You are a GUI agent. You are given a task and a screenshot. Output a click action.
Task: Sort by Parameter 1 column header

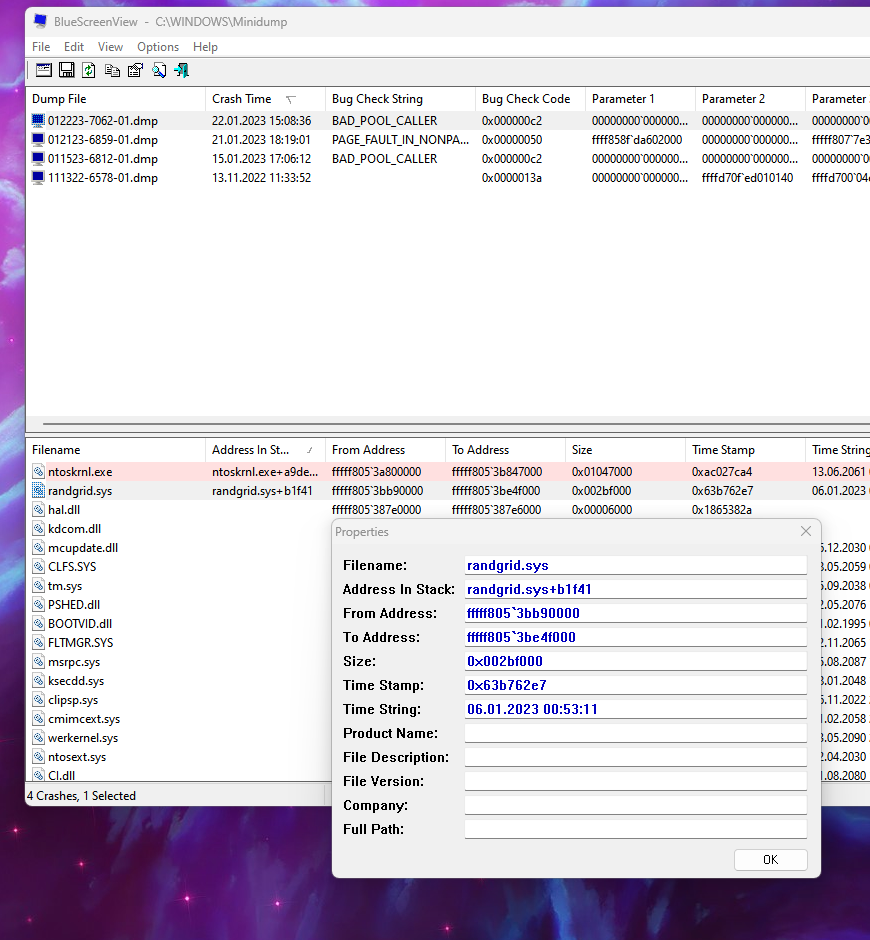[x=640, y=99]
